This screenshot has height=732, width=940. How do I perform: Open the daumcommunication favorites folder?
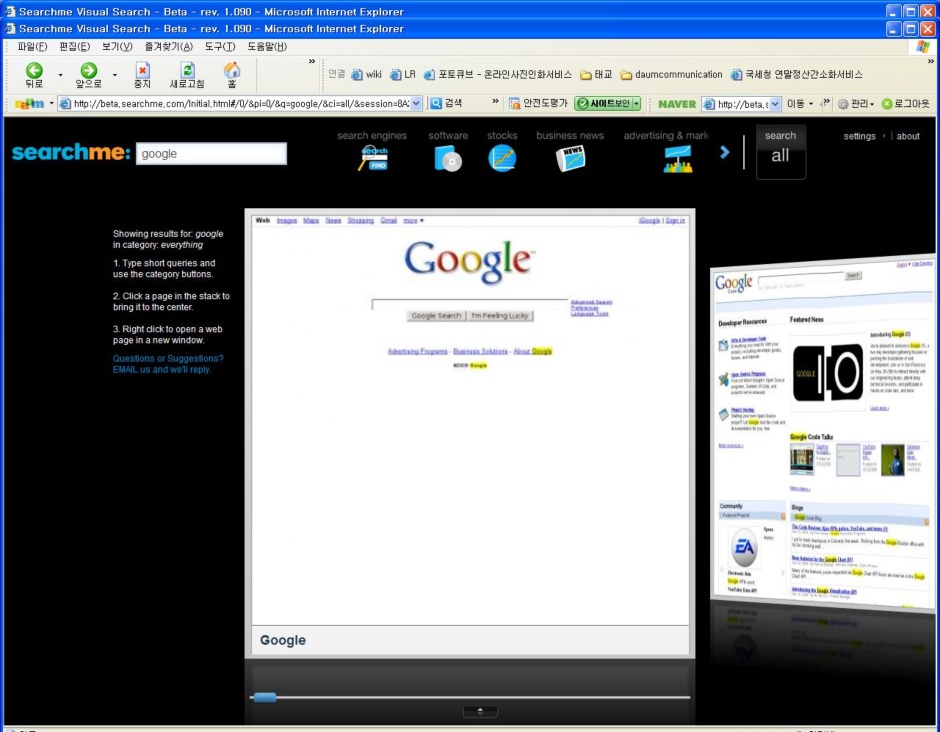pyautogui.click(x=671, y=74)
